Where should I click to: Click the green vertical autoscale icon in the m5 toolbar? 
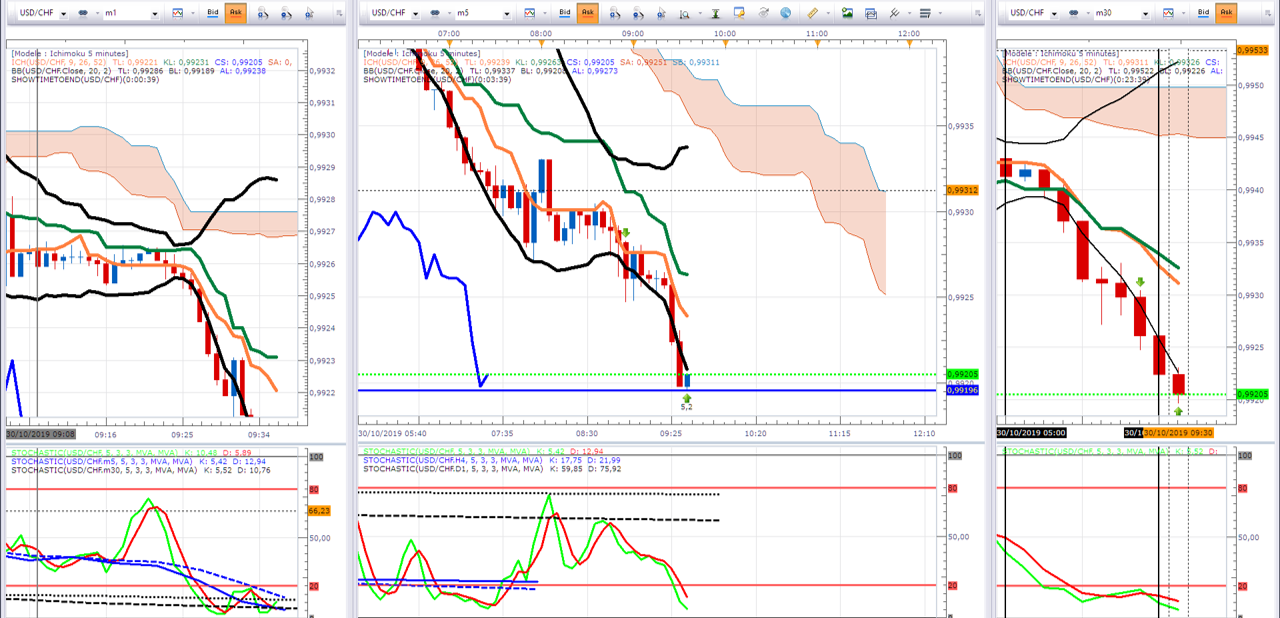point(715,13)
